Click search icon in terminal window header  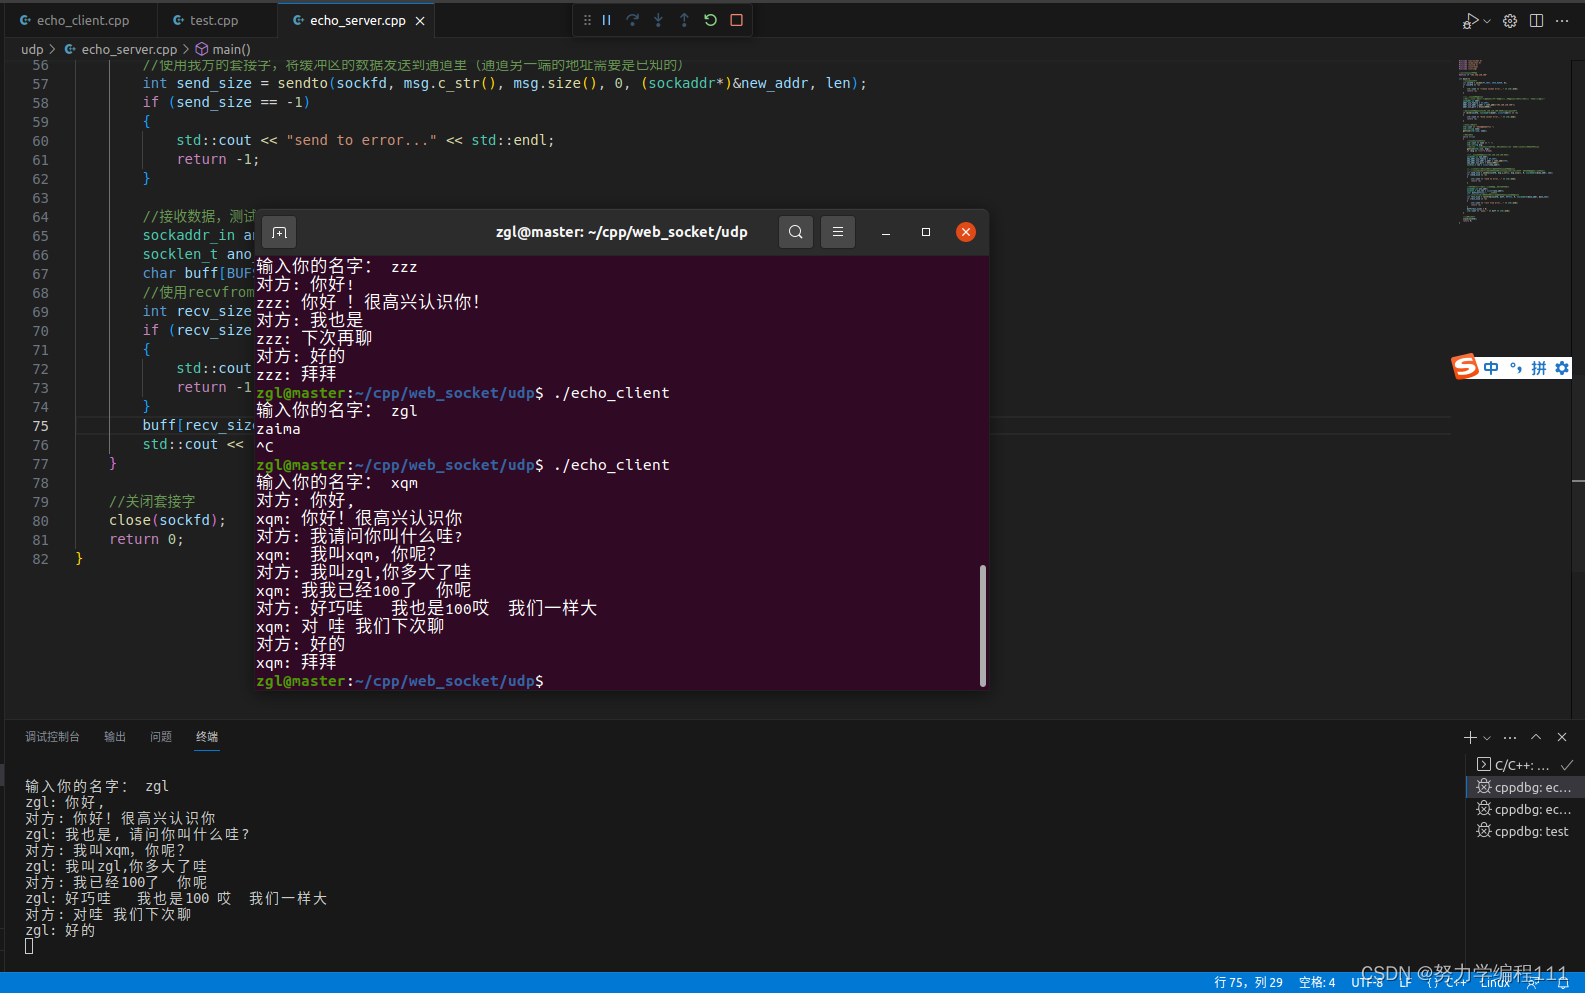click(795, 232)
